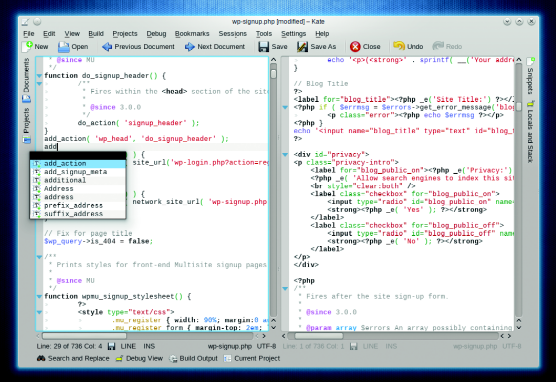Collapse the wpmu_signup_stylesheet function fold marker
The image size is (556, 382).
(x=39, y=297)
